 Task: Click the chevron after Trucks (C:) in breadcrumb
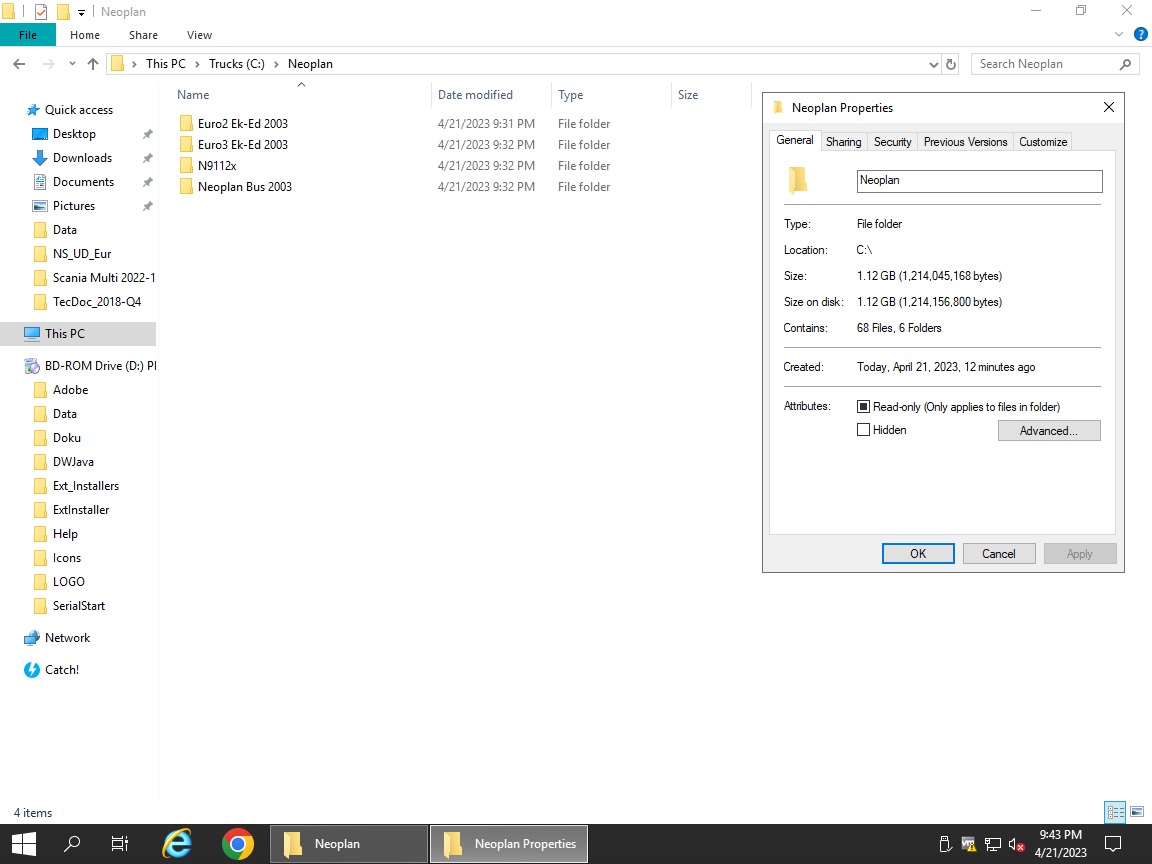click(x=276, y=64)
